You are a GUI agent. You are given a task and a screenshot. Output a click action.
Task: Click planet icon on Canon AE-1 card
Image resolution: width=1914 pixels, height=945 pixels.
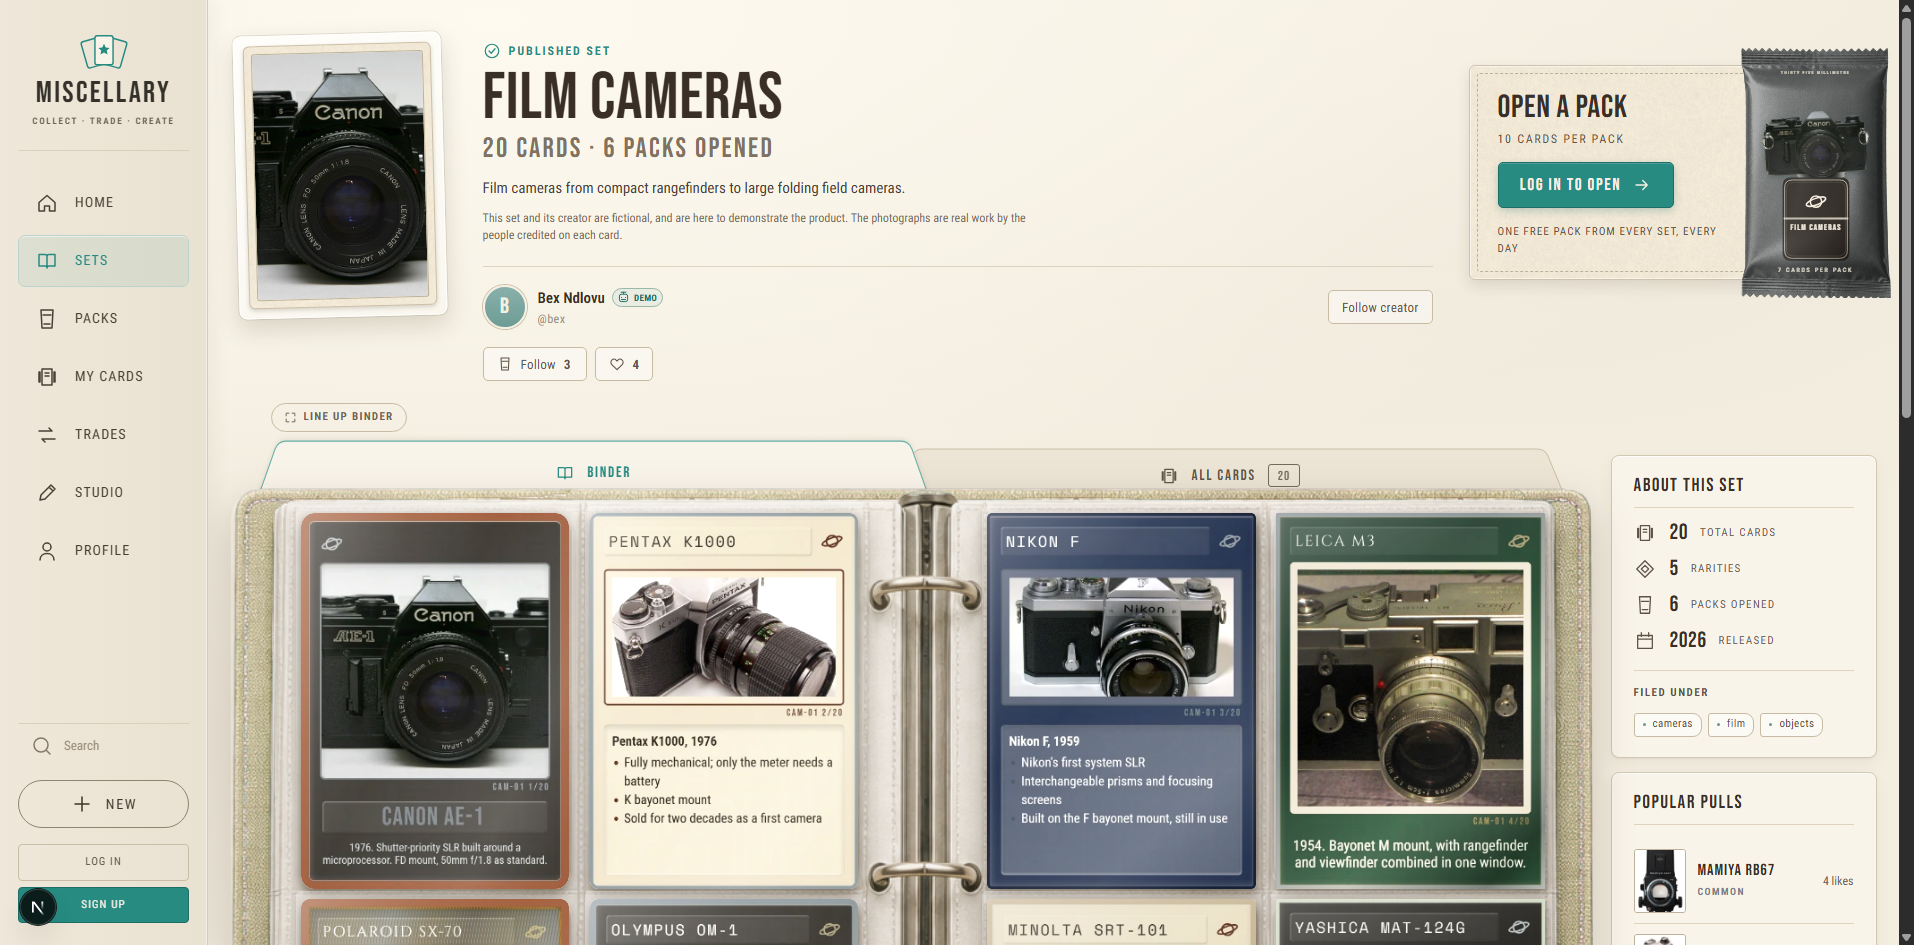click(332, 544)
